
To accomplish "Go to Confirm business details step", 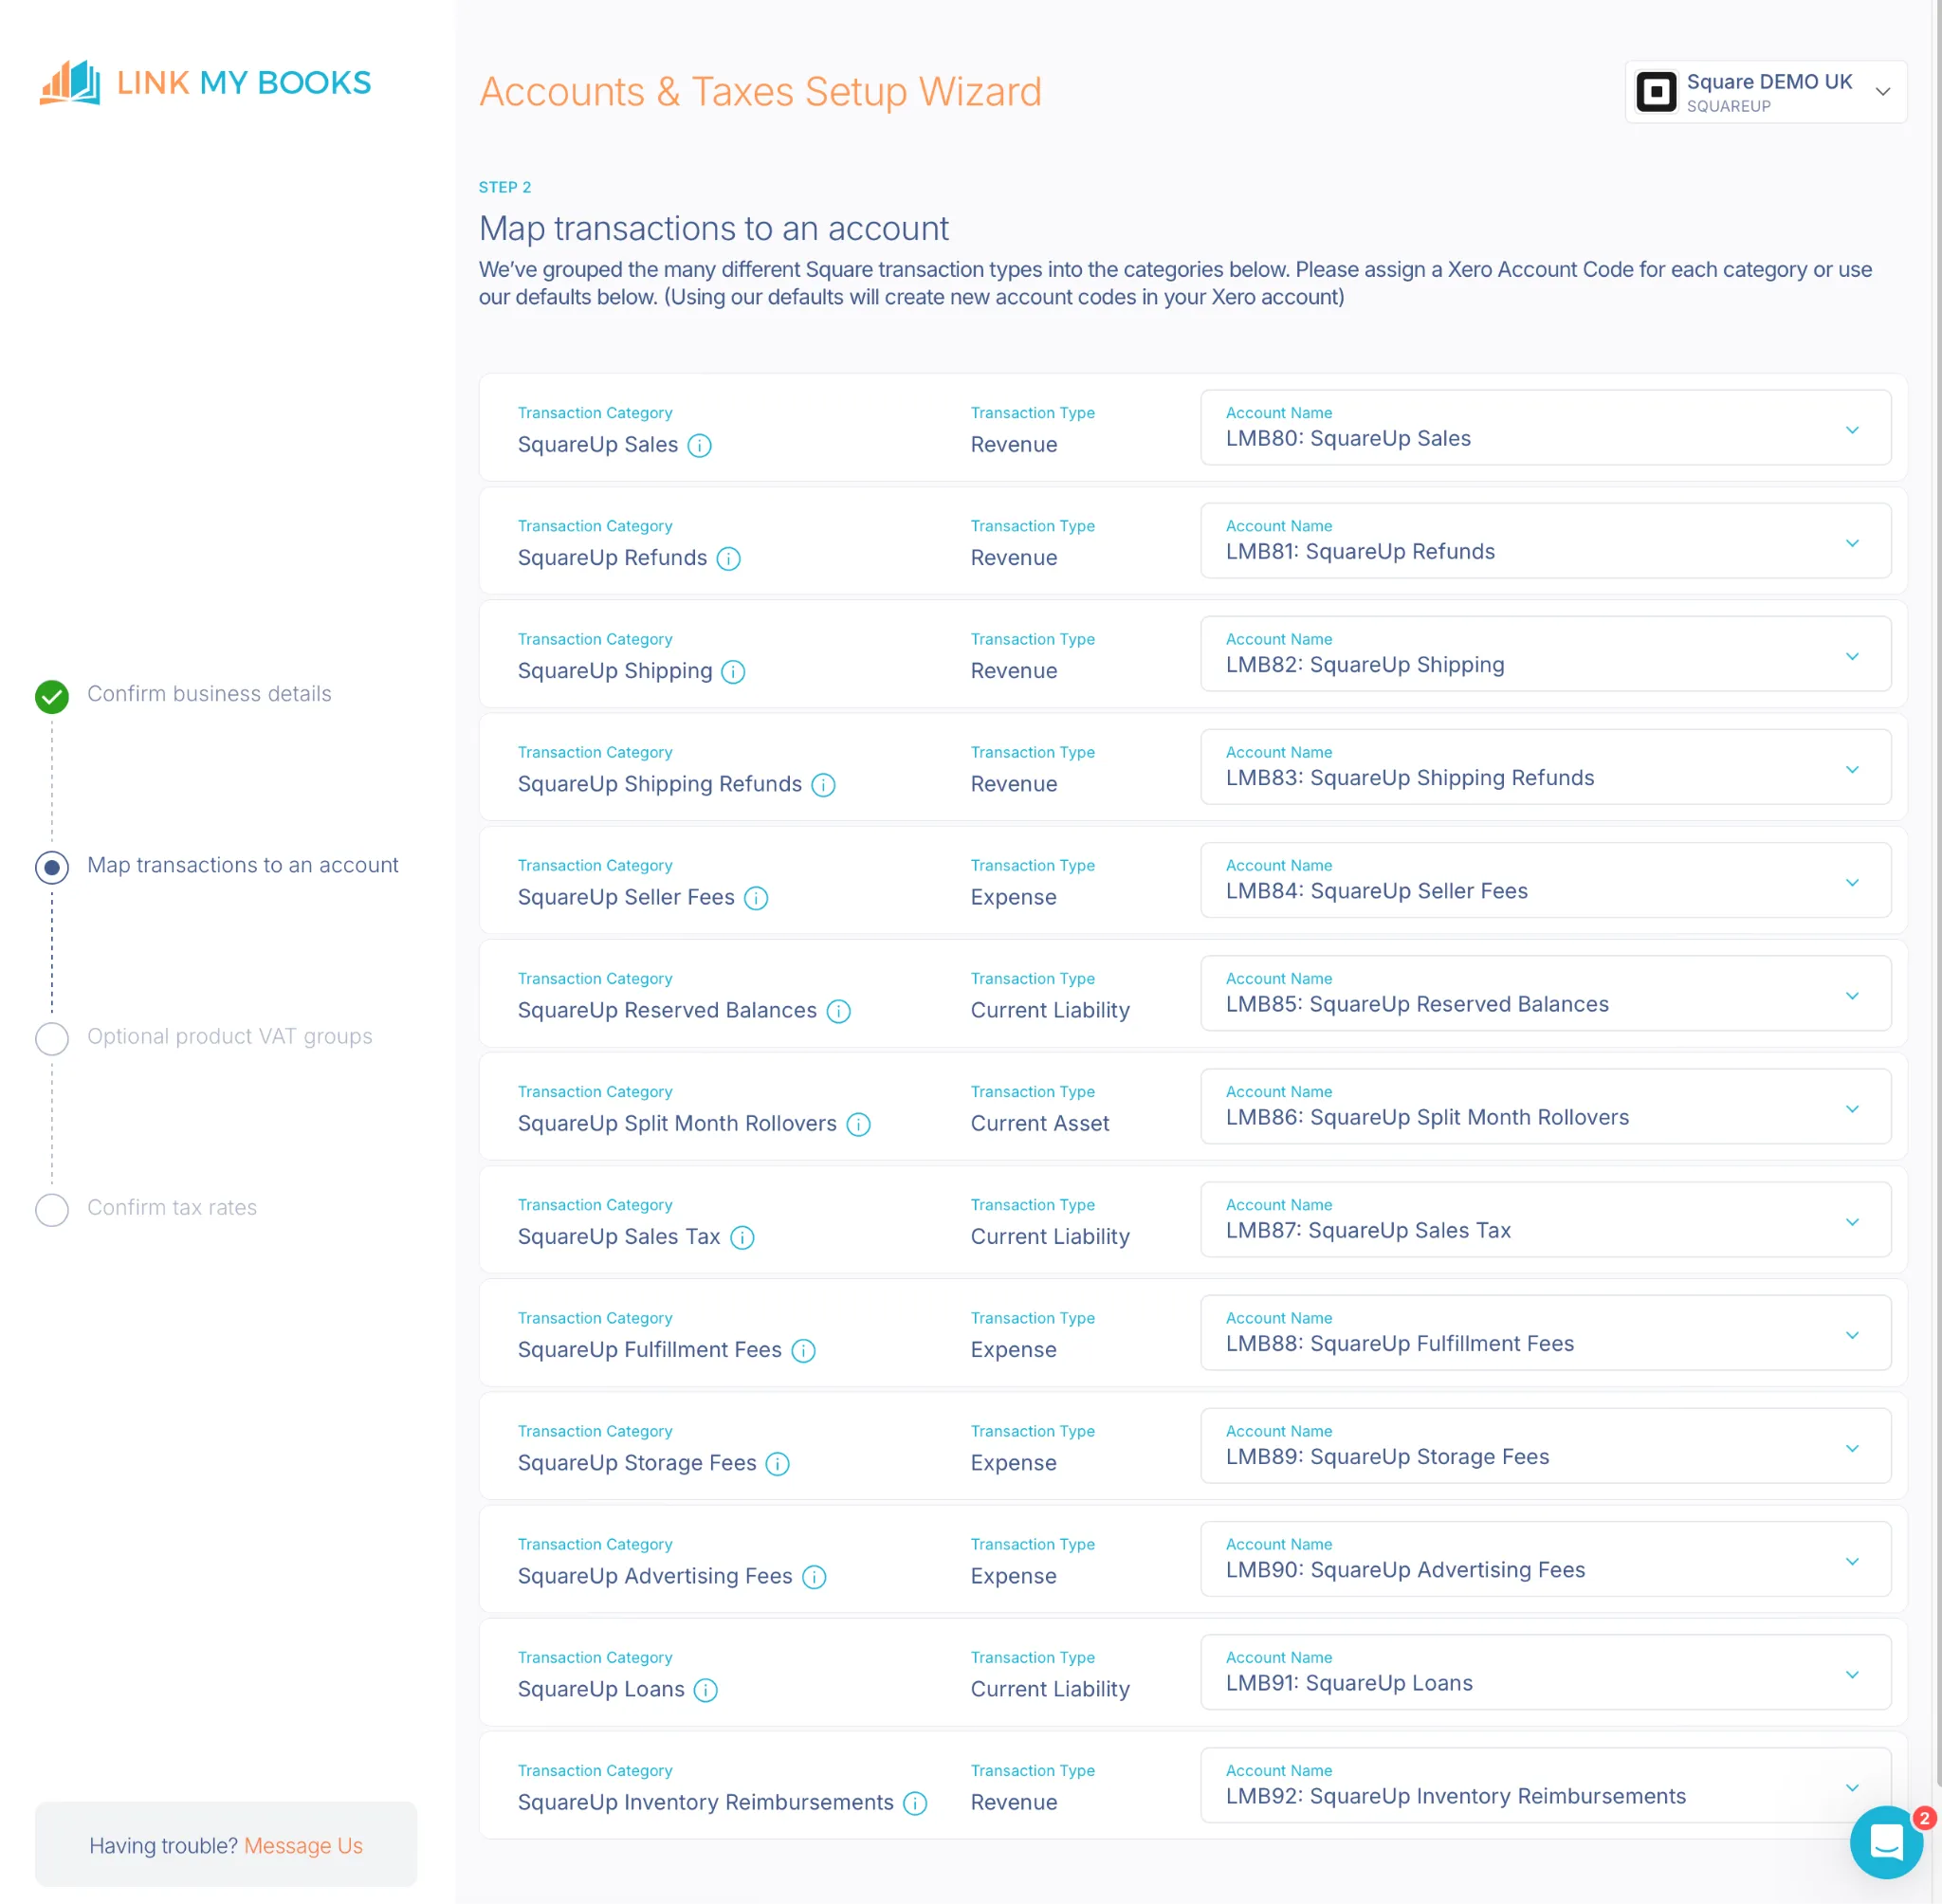I will click(x=209, y=694).
